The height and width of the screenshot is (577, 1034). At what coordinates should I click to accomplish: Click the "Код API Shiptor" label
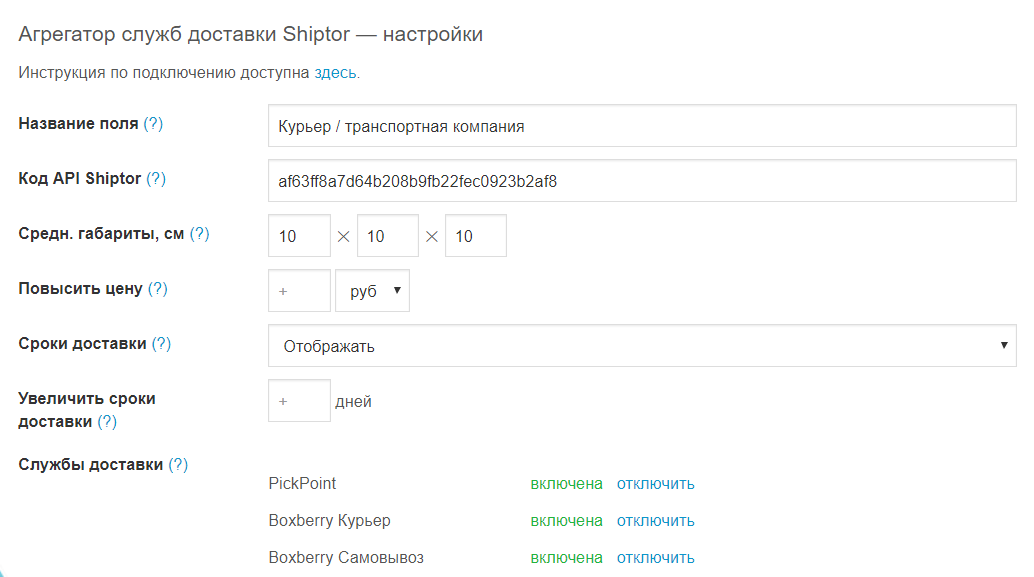(80, 178)
